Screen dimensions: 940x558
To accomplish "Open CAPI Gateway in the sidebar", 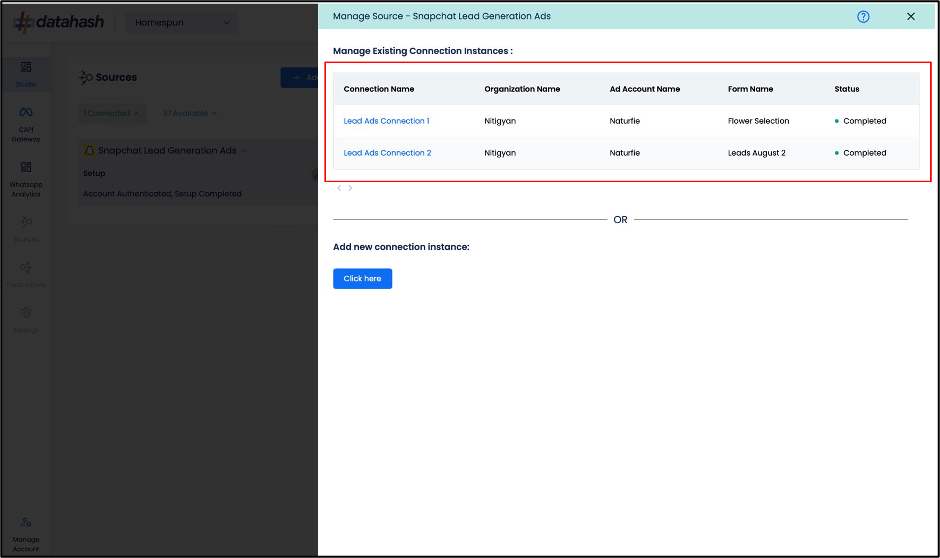I will [x=26, y=125].
